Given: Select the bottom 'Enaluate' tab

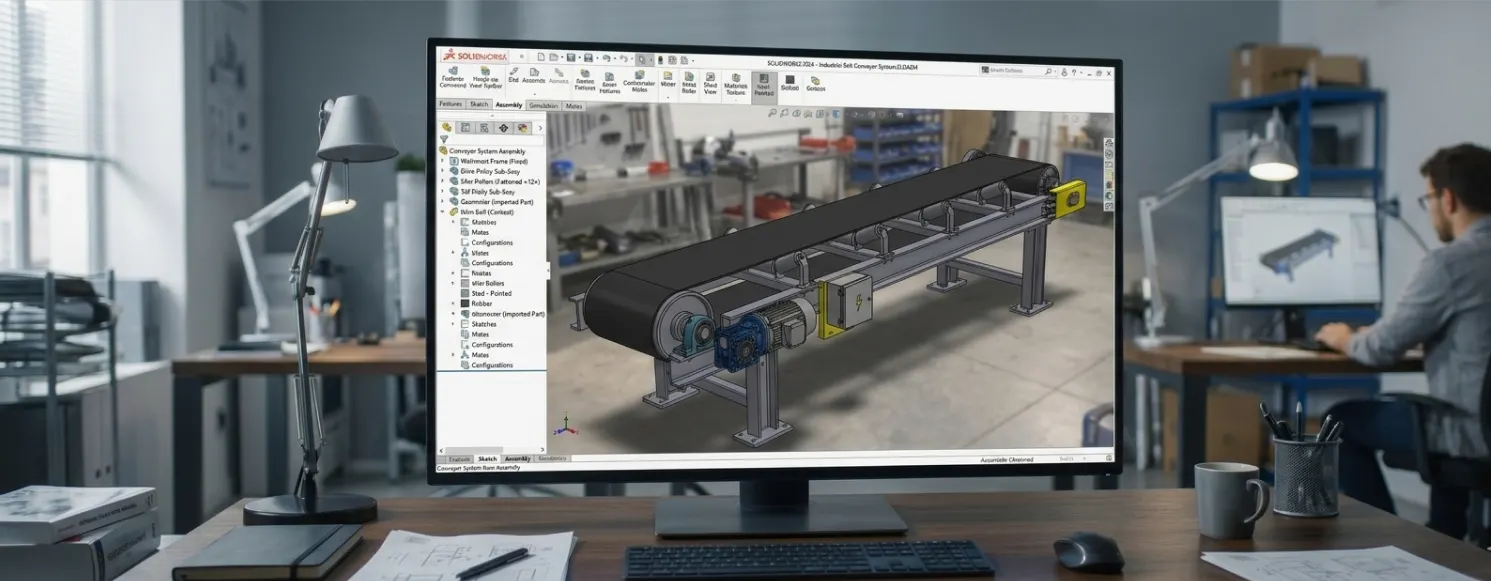Looking at the screenshot, I should tap(459, 459).
